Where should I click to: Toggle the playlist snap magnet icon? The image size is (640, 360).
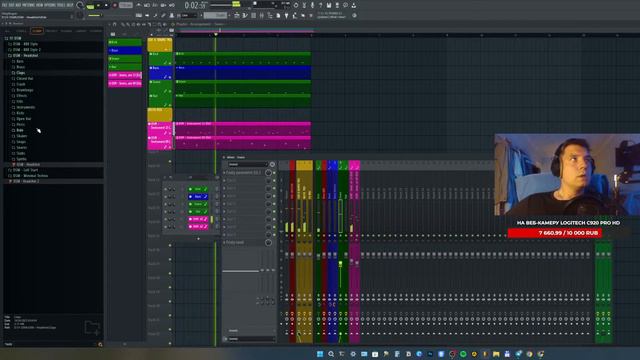pos(115,24)
